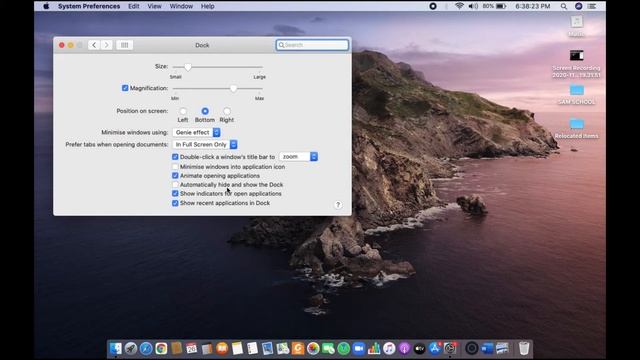Open Calendar from the Dock
The width and height of the screenshot is (640, 360).
pyautogui.click(x=191, y=348)
